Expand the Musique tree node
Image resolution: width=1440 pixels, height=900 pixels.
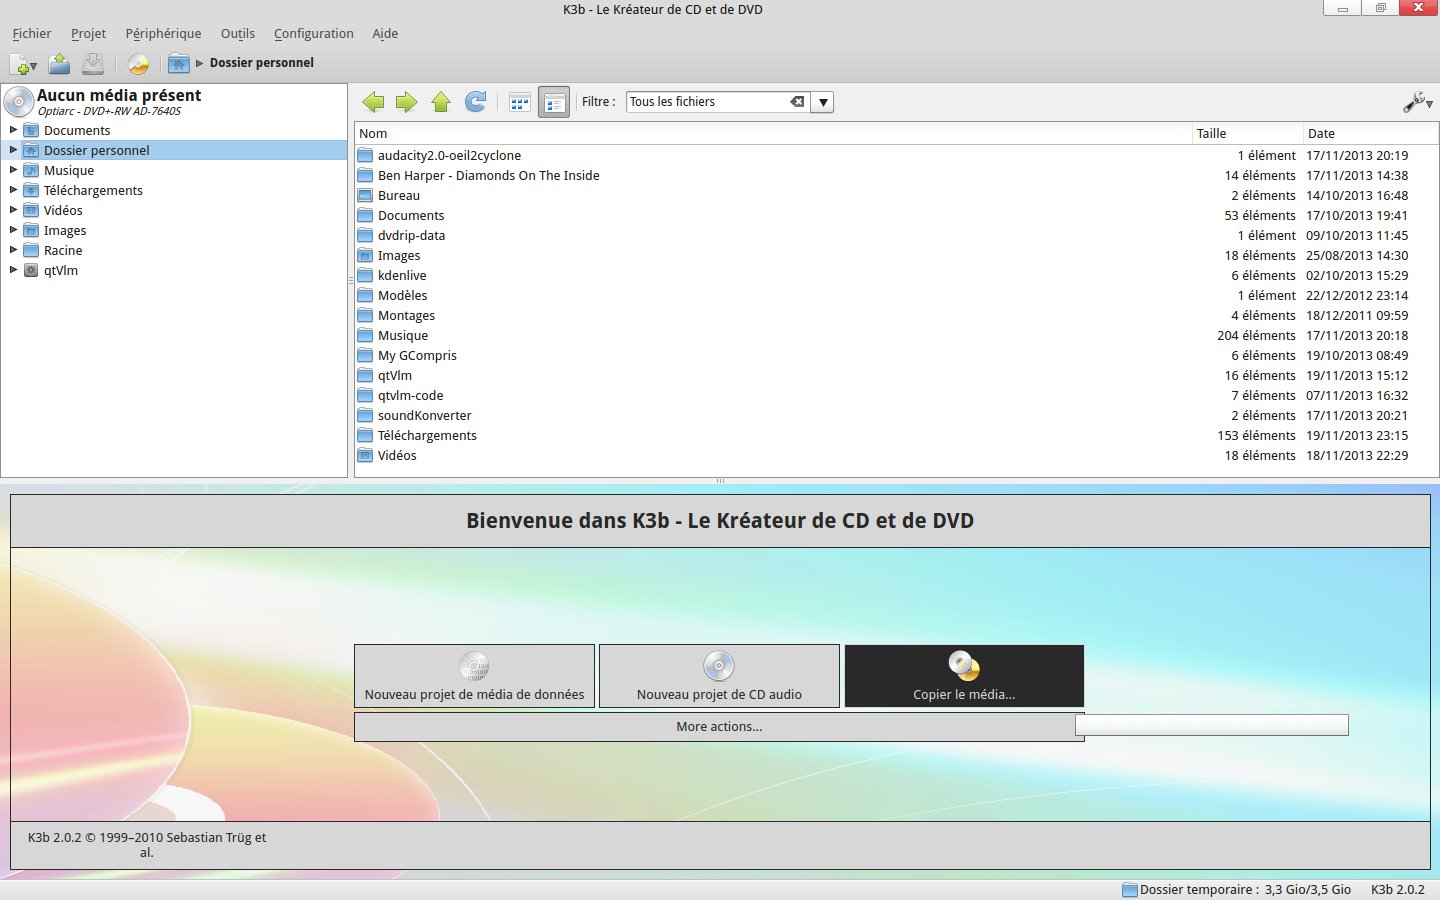(x=13, y=170)
